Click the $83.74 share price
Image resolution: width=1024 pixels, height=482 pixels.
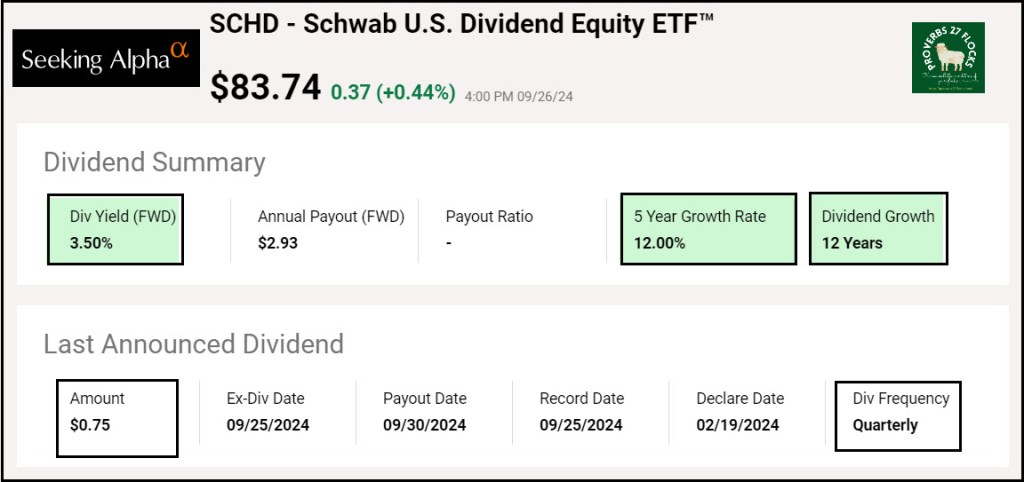click(x=265, y=88)
